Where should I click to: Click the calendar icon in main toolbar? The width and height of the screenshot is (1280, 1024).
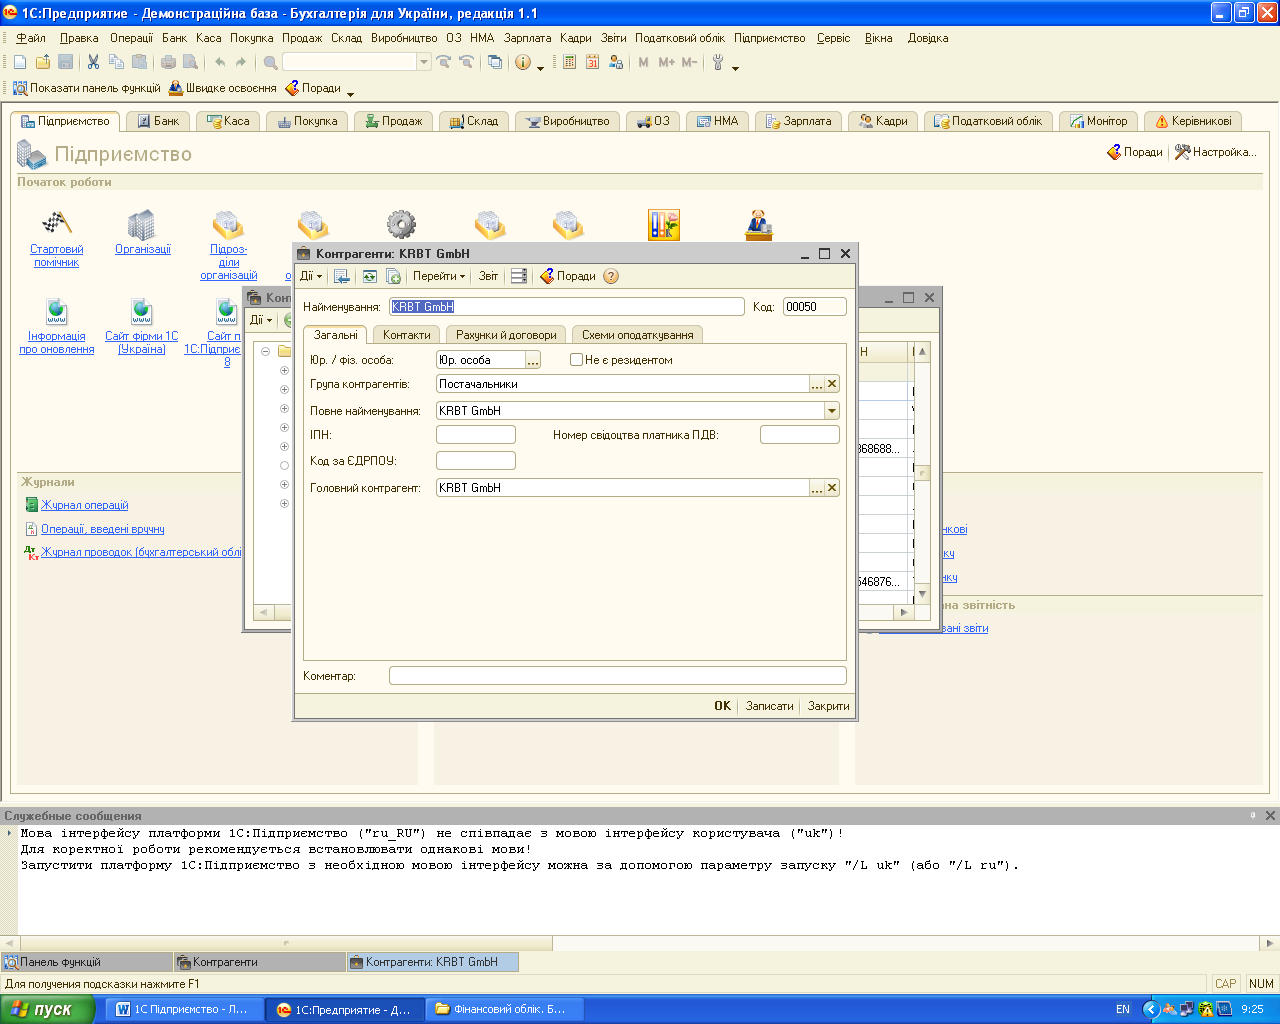592,62
